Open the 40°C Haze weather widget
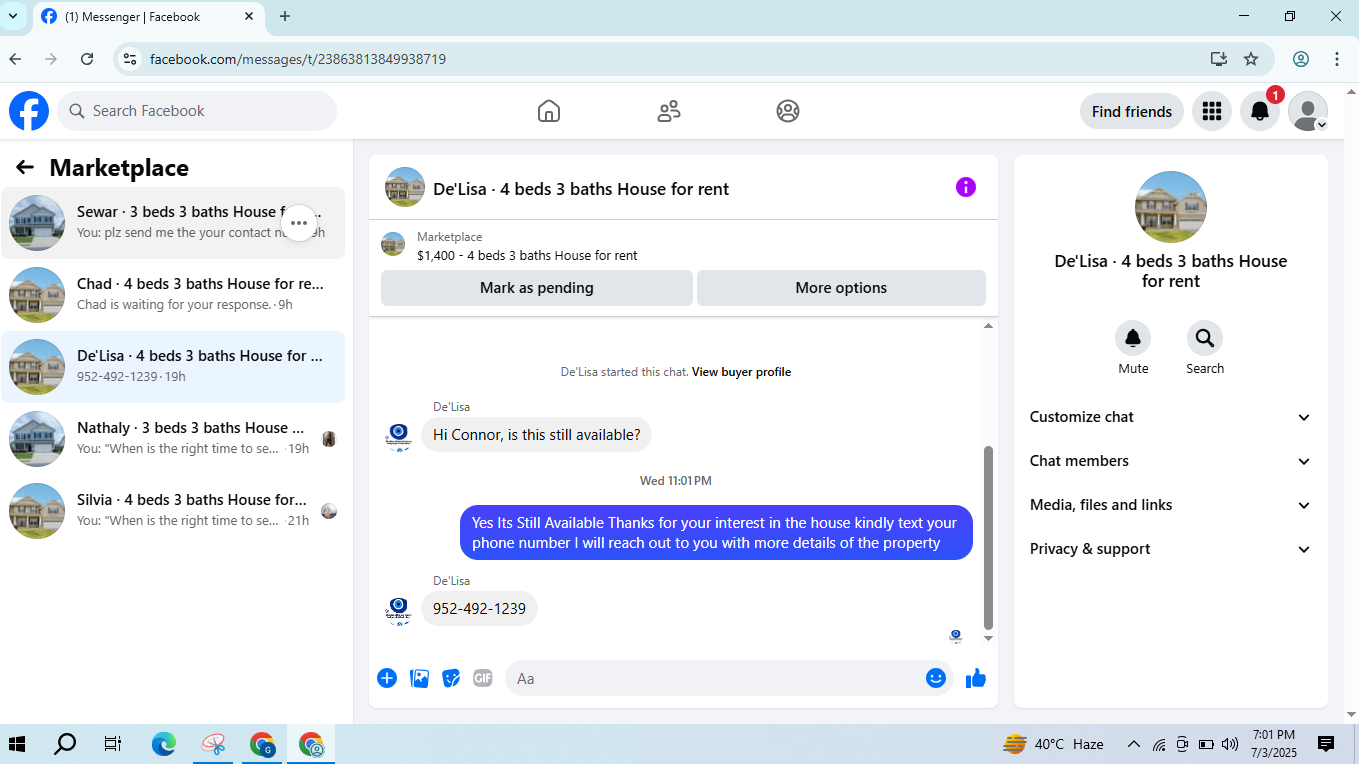The image size is (1359, 764). click(x=1054, y=744)
